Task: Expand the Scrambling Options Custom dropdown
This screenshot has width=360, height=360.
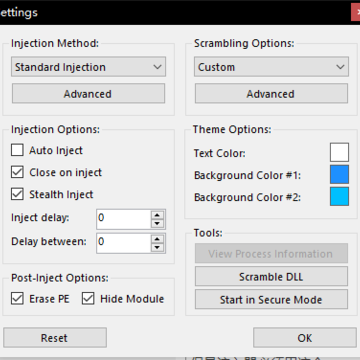Action: click(271, 67)
